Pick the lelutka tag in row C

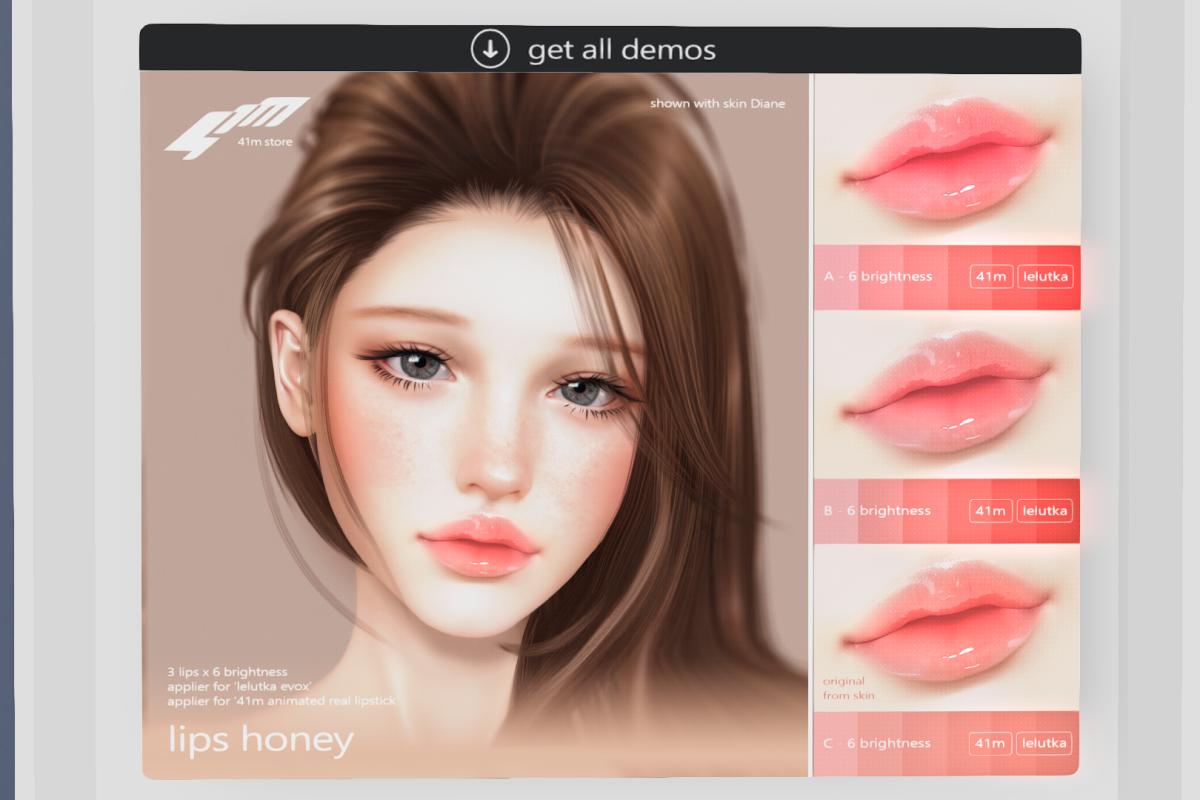coord(1045,743)
